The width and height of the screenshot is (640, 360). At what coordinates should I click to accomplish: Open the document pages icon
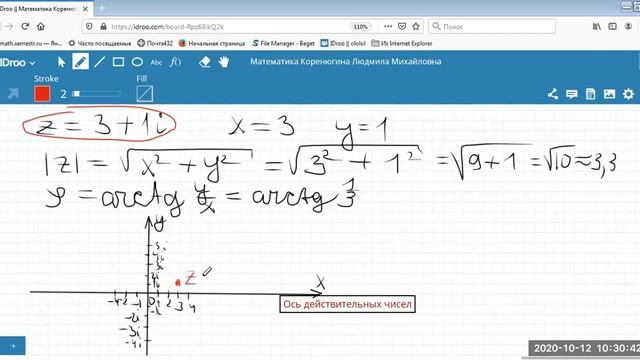pos(590,94)
